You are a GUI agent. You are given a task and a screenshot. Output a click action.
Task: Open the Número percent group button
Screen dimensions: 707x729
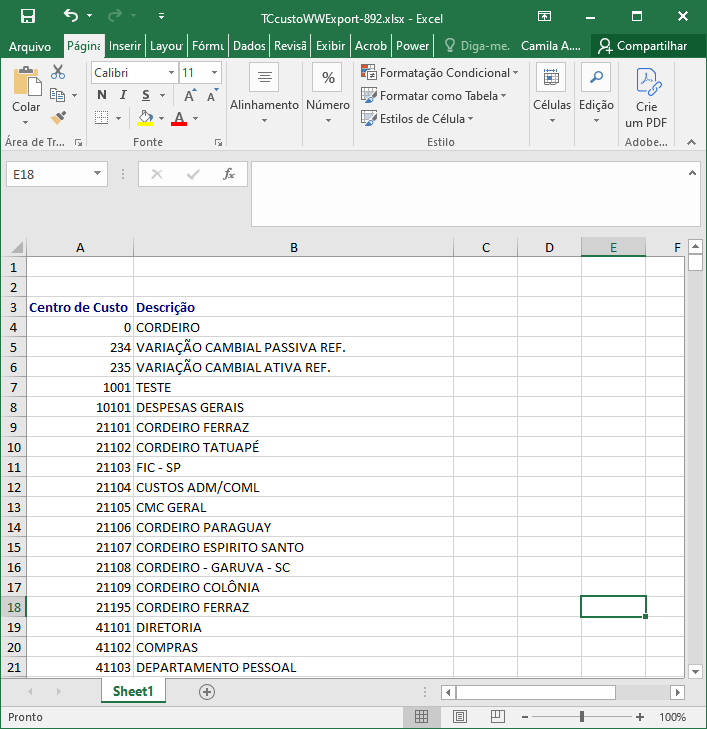coord(328,94)
